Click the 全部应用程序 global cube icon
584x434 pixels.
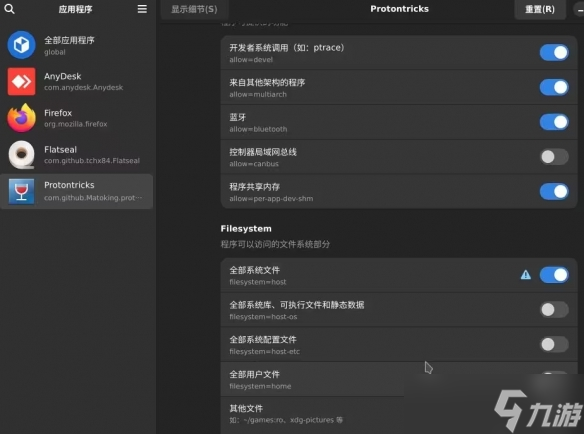click(x=21, y=45)
